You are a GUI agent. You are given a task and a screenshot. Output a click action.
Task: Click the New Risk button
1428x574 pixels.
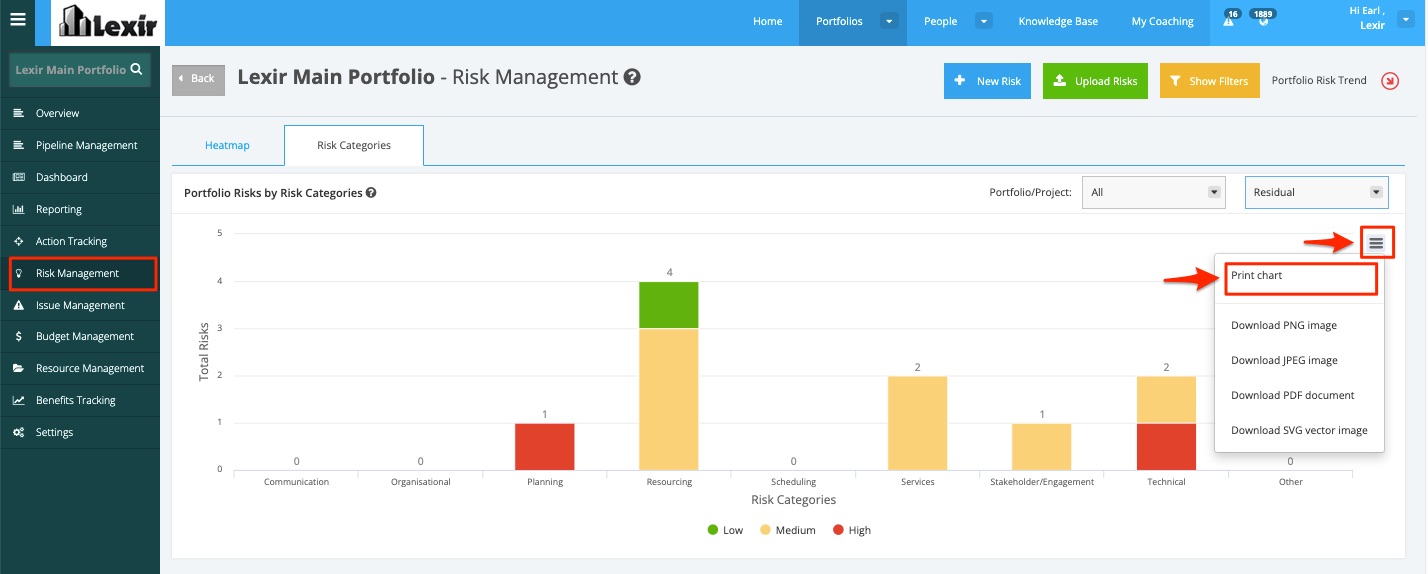click(x=987, y=81)
